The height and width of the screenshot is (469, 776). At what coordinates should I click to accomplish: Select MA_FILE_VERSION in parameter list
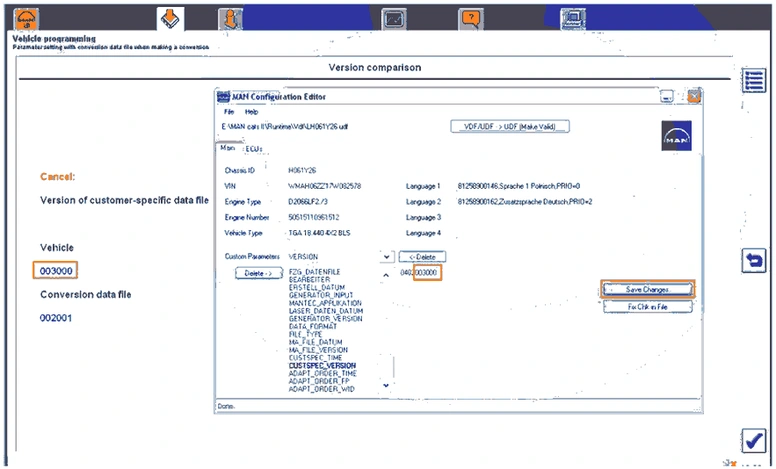click(x=318, y=350)
